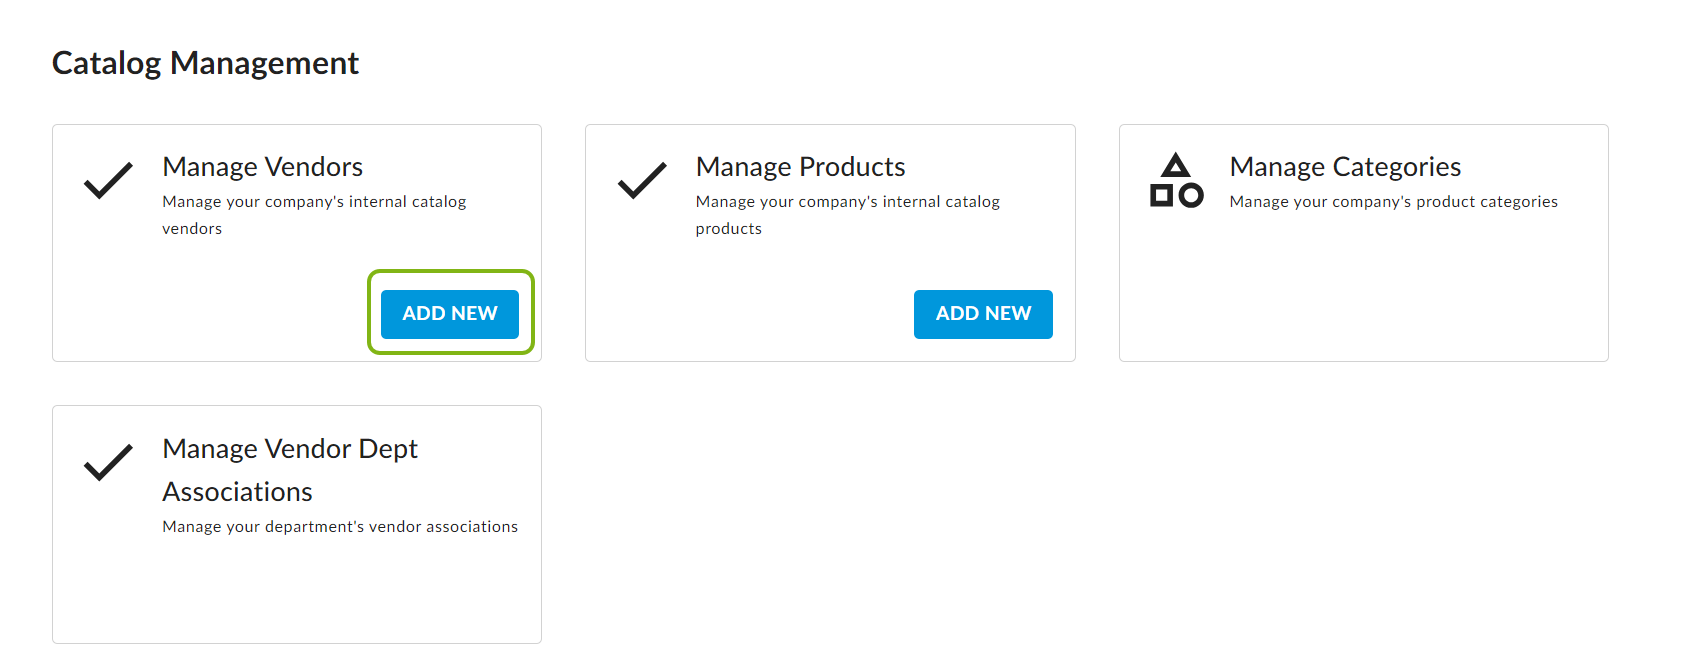Open the Manage Categories title
The image size is (1683, 655).
click(1345, 167)
